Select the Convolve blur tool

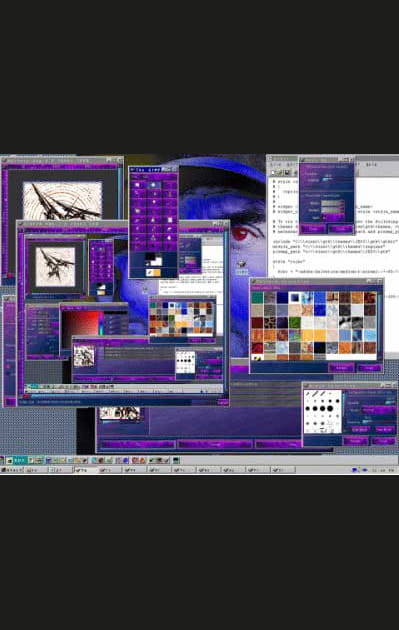tap(170, 237)
